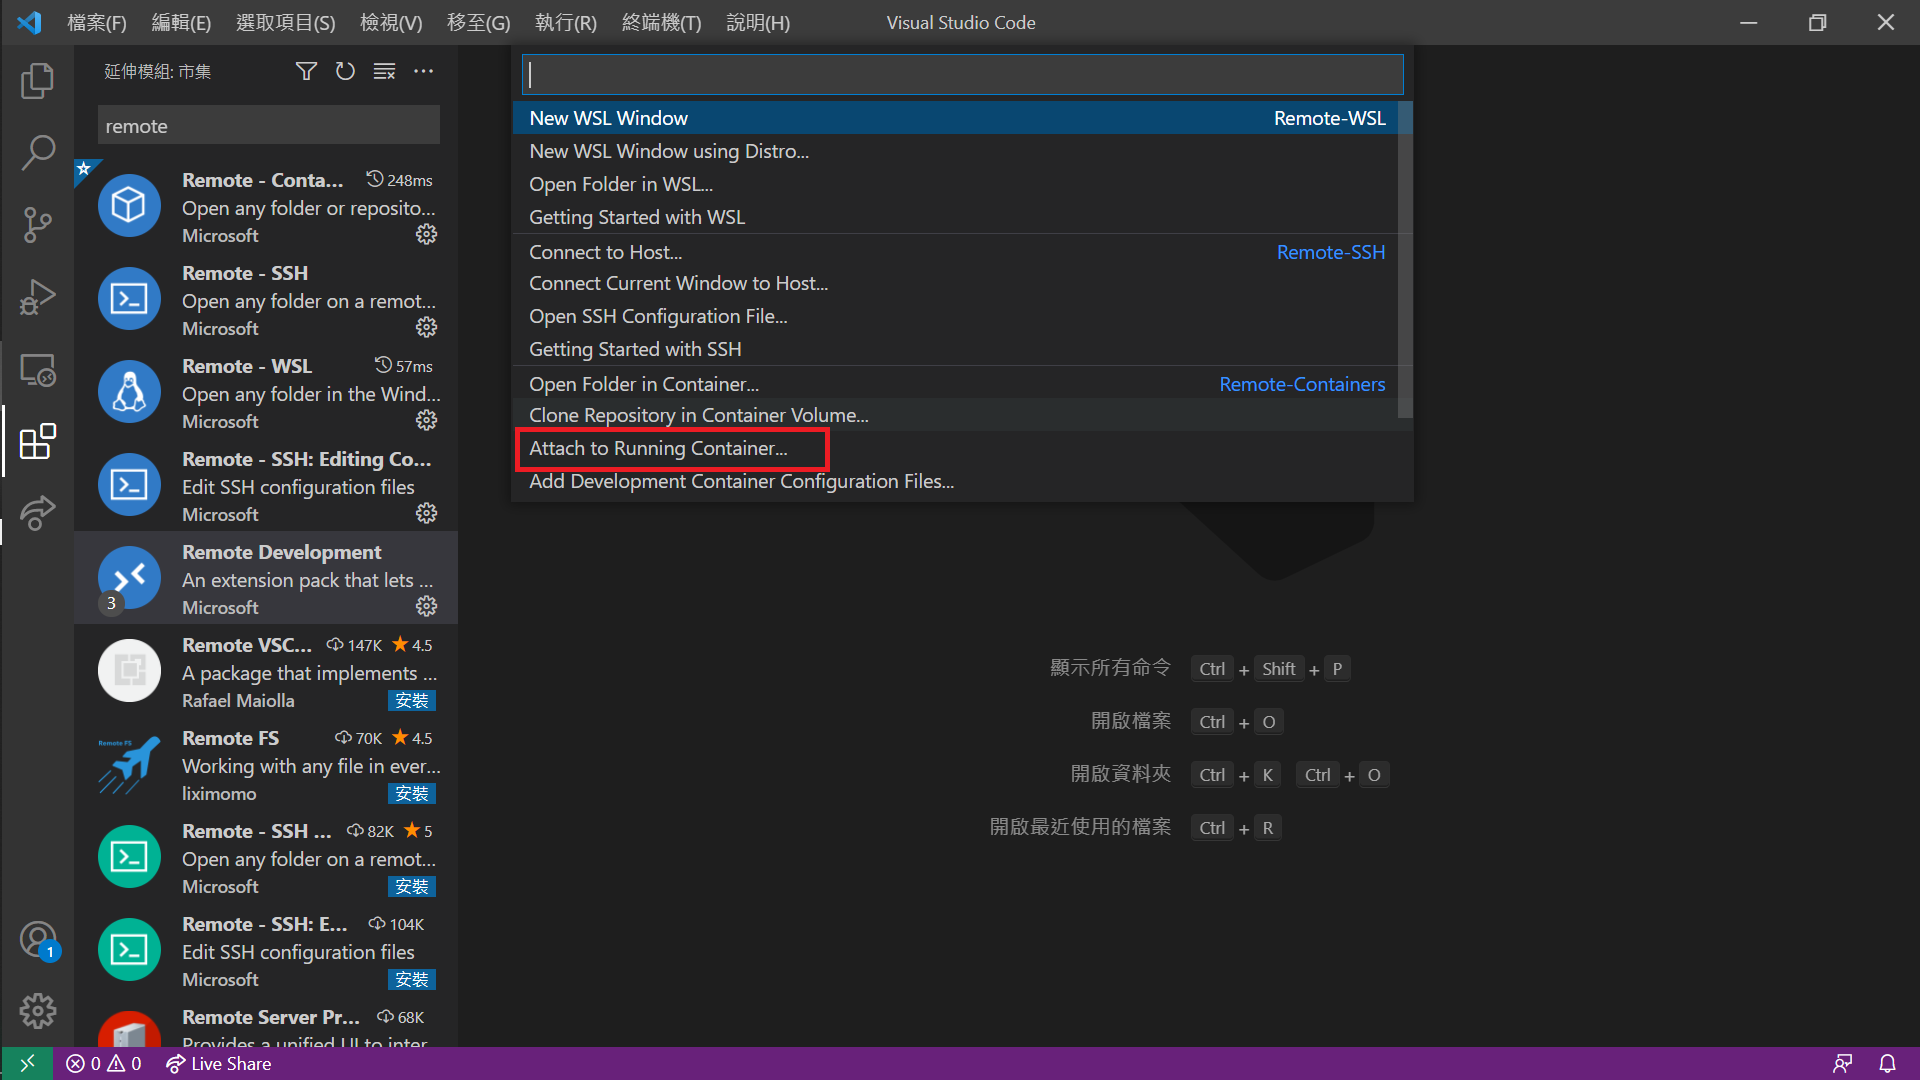Open Source Control view icon
This screenshot has width=1920, height=1080.
pos(37,225)
